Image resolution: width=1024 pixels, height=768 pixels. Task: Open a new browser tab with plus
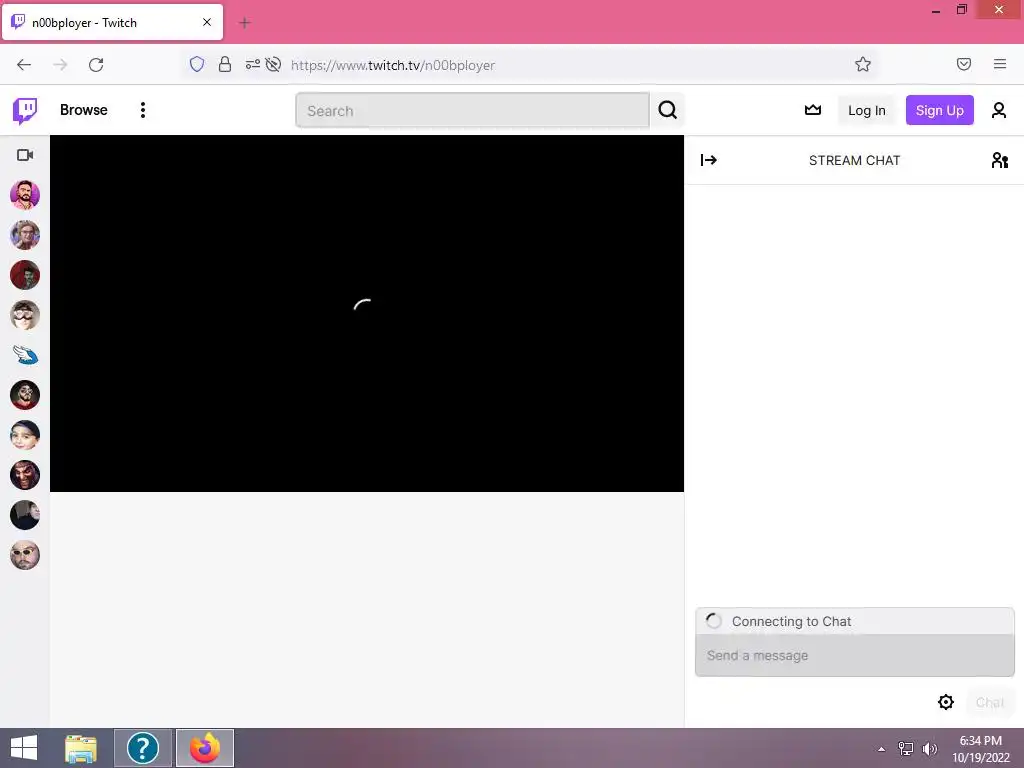coord(245,23)
